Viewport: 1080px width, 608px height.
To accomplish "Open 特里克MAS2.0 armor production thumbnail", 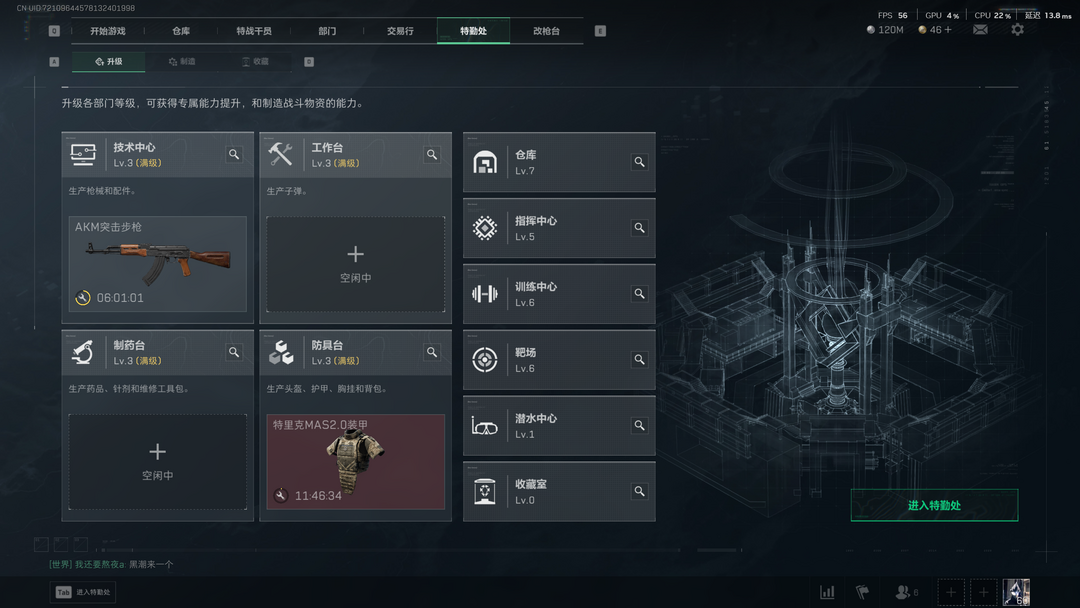I will point(355,462).
